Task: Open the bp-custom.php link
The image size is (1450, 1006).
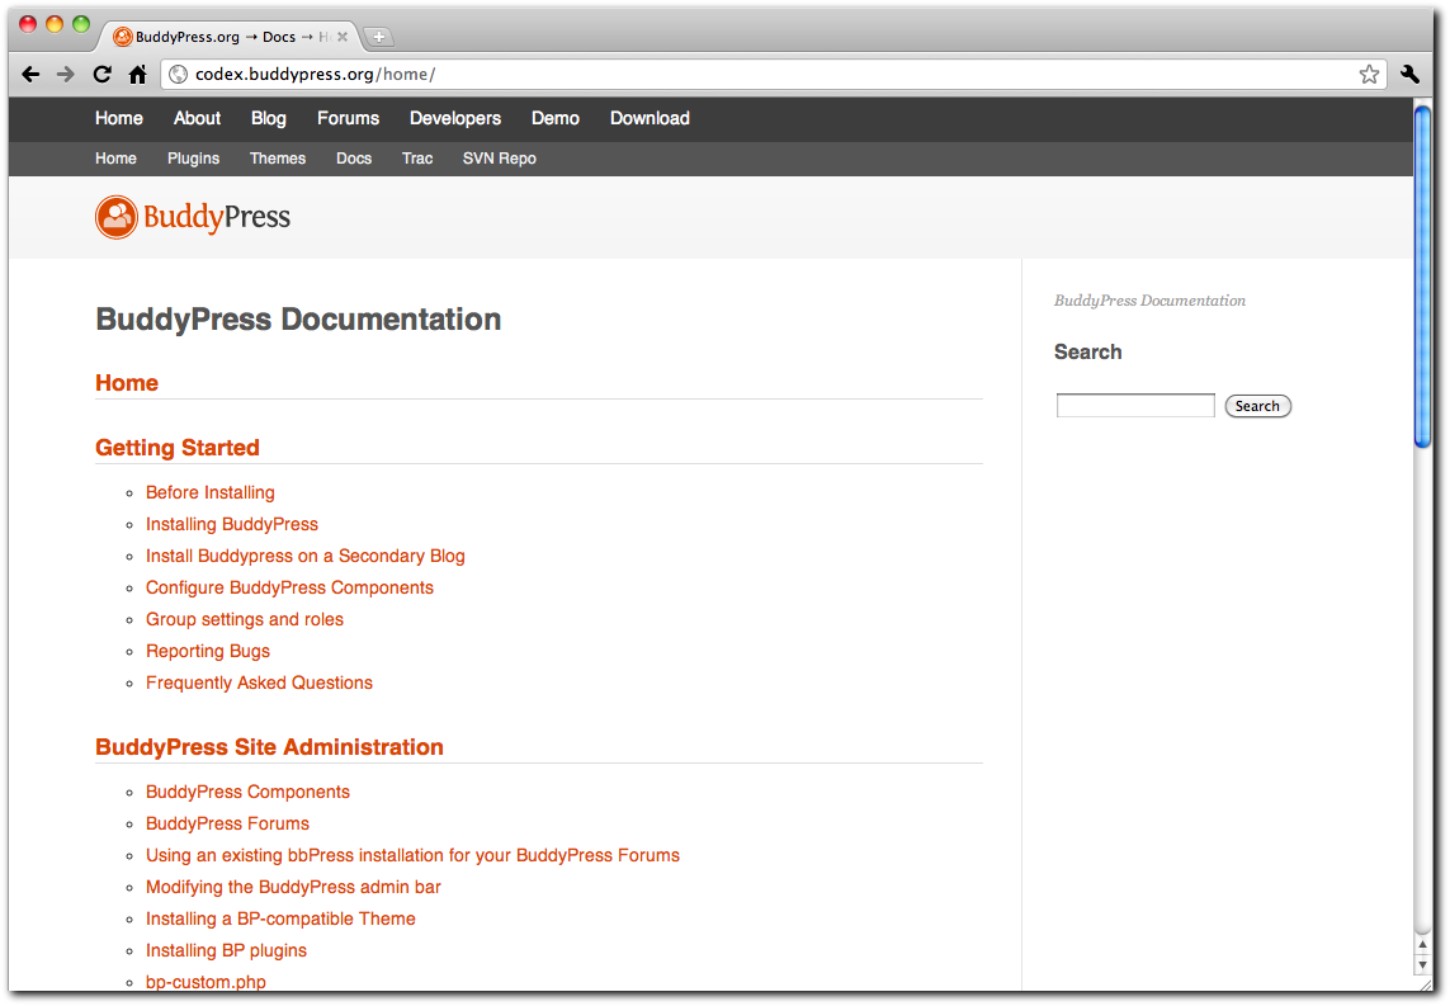Action: coord(206,982)
